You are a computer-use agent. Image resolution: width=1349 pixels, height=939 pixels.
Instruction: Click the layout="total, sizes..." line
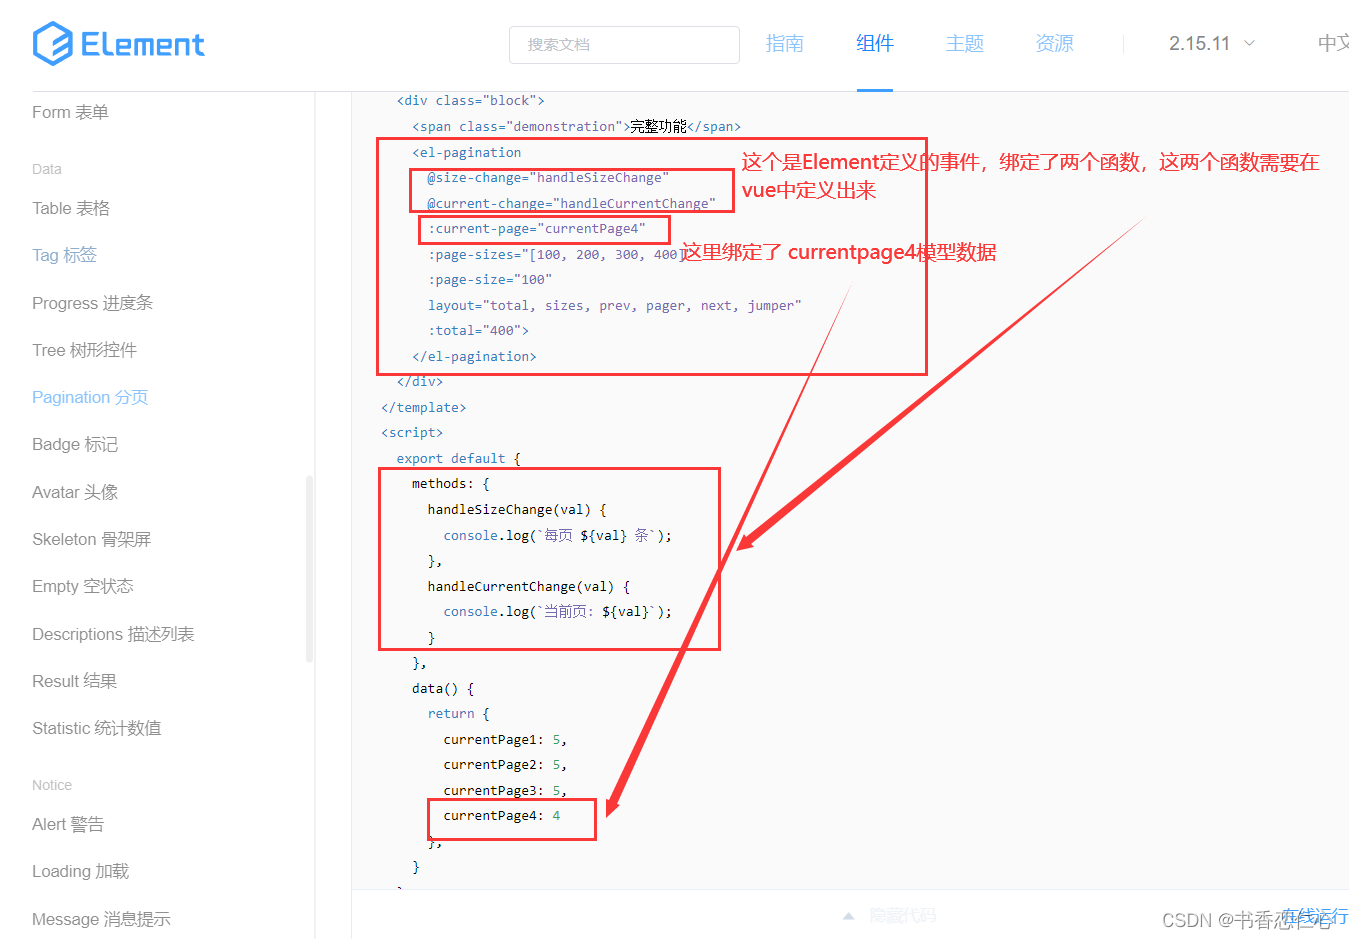[615, 306]
